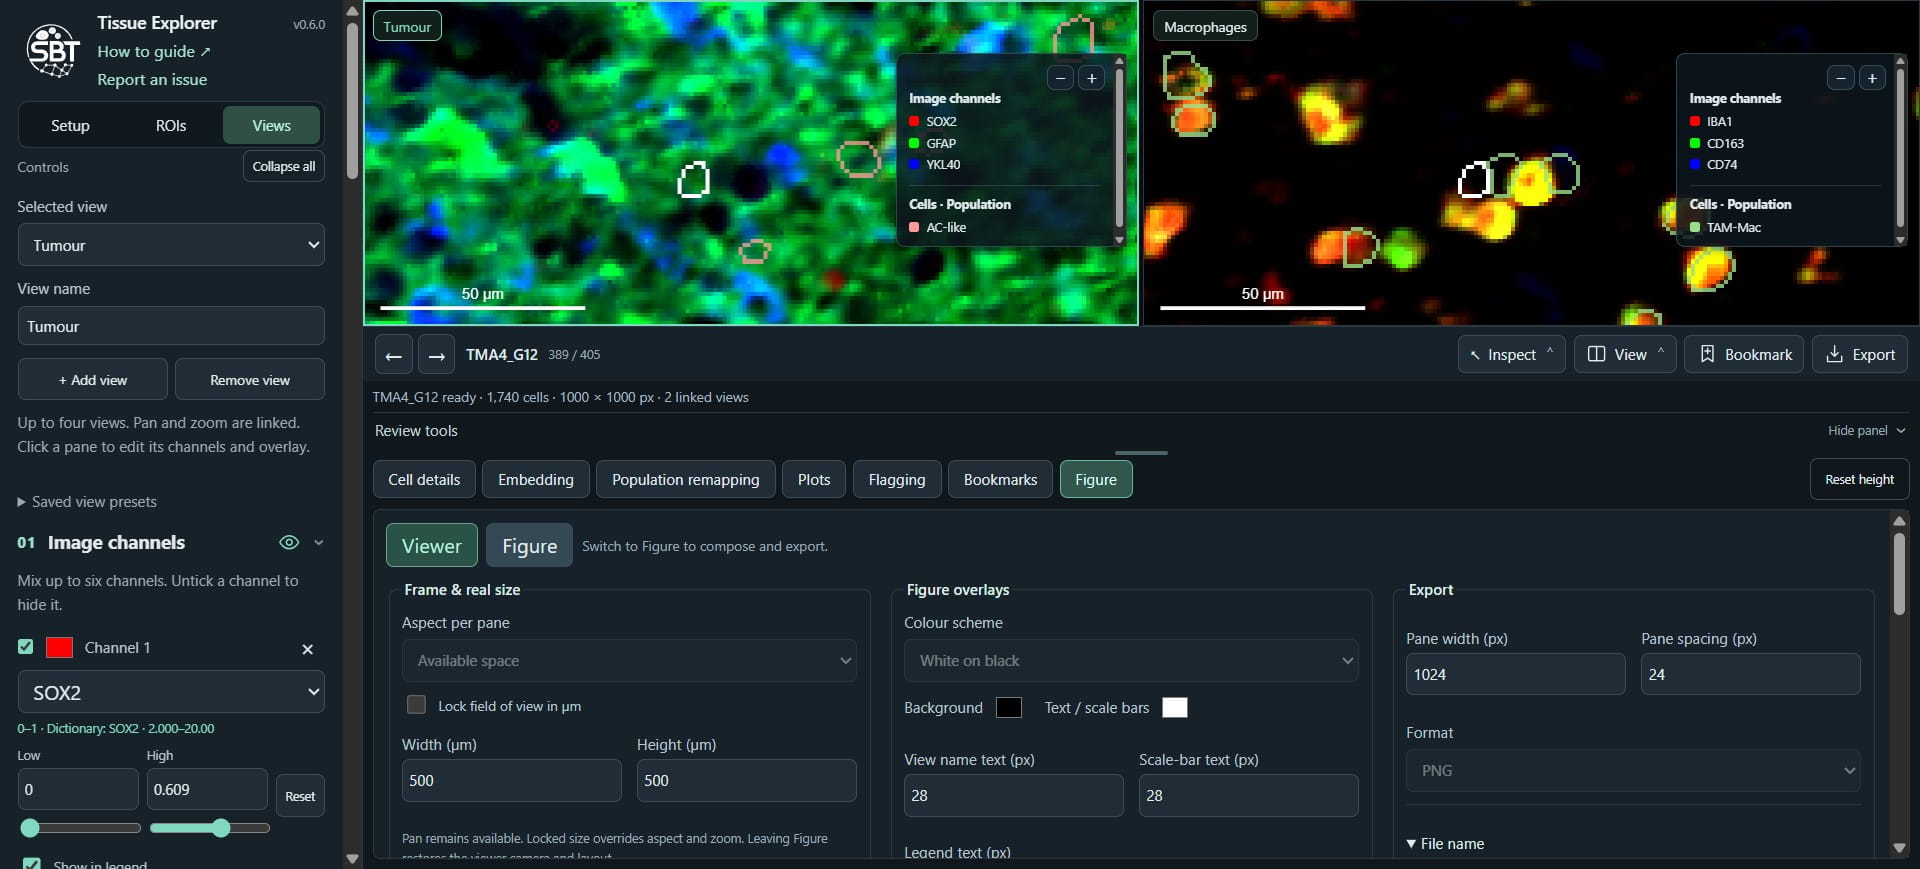Open the Aspect per pane dropdown
The width and height of the screenshot is (1920, 869).
click(x=629, y=661)
